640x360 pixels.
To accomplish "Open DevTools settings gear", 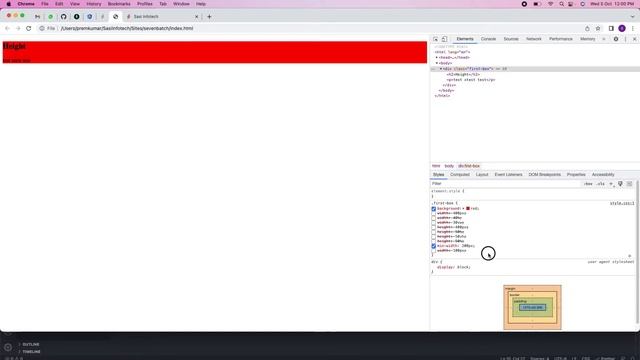I will [x=616, y=39].
